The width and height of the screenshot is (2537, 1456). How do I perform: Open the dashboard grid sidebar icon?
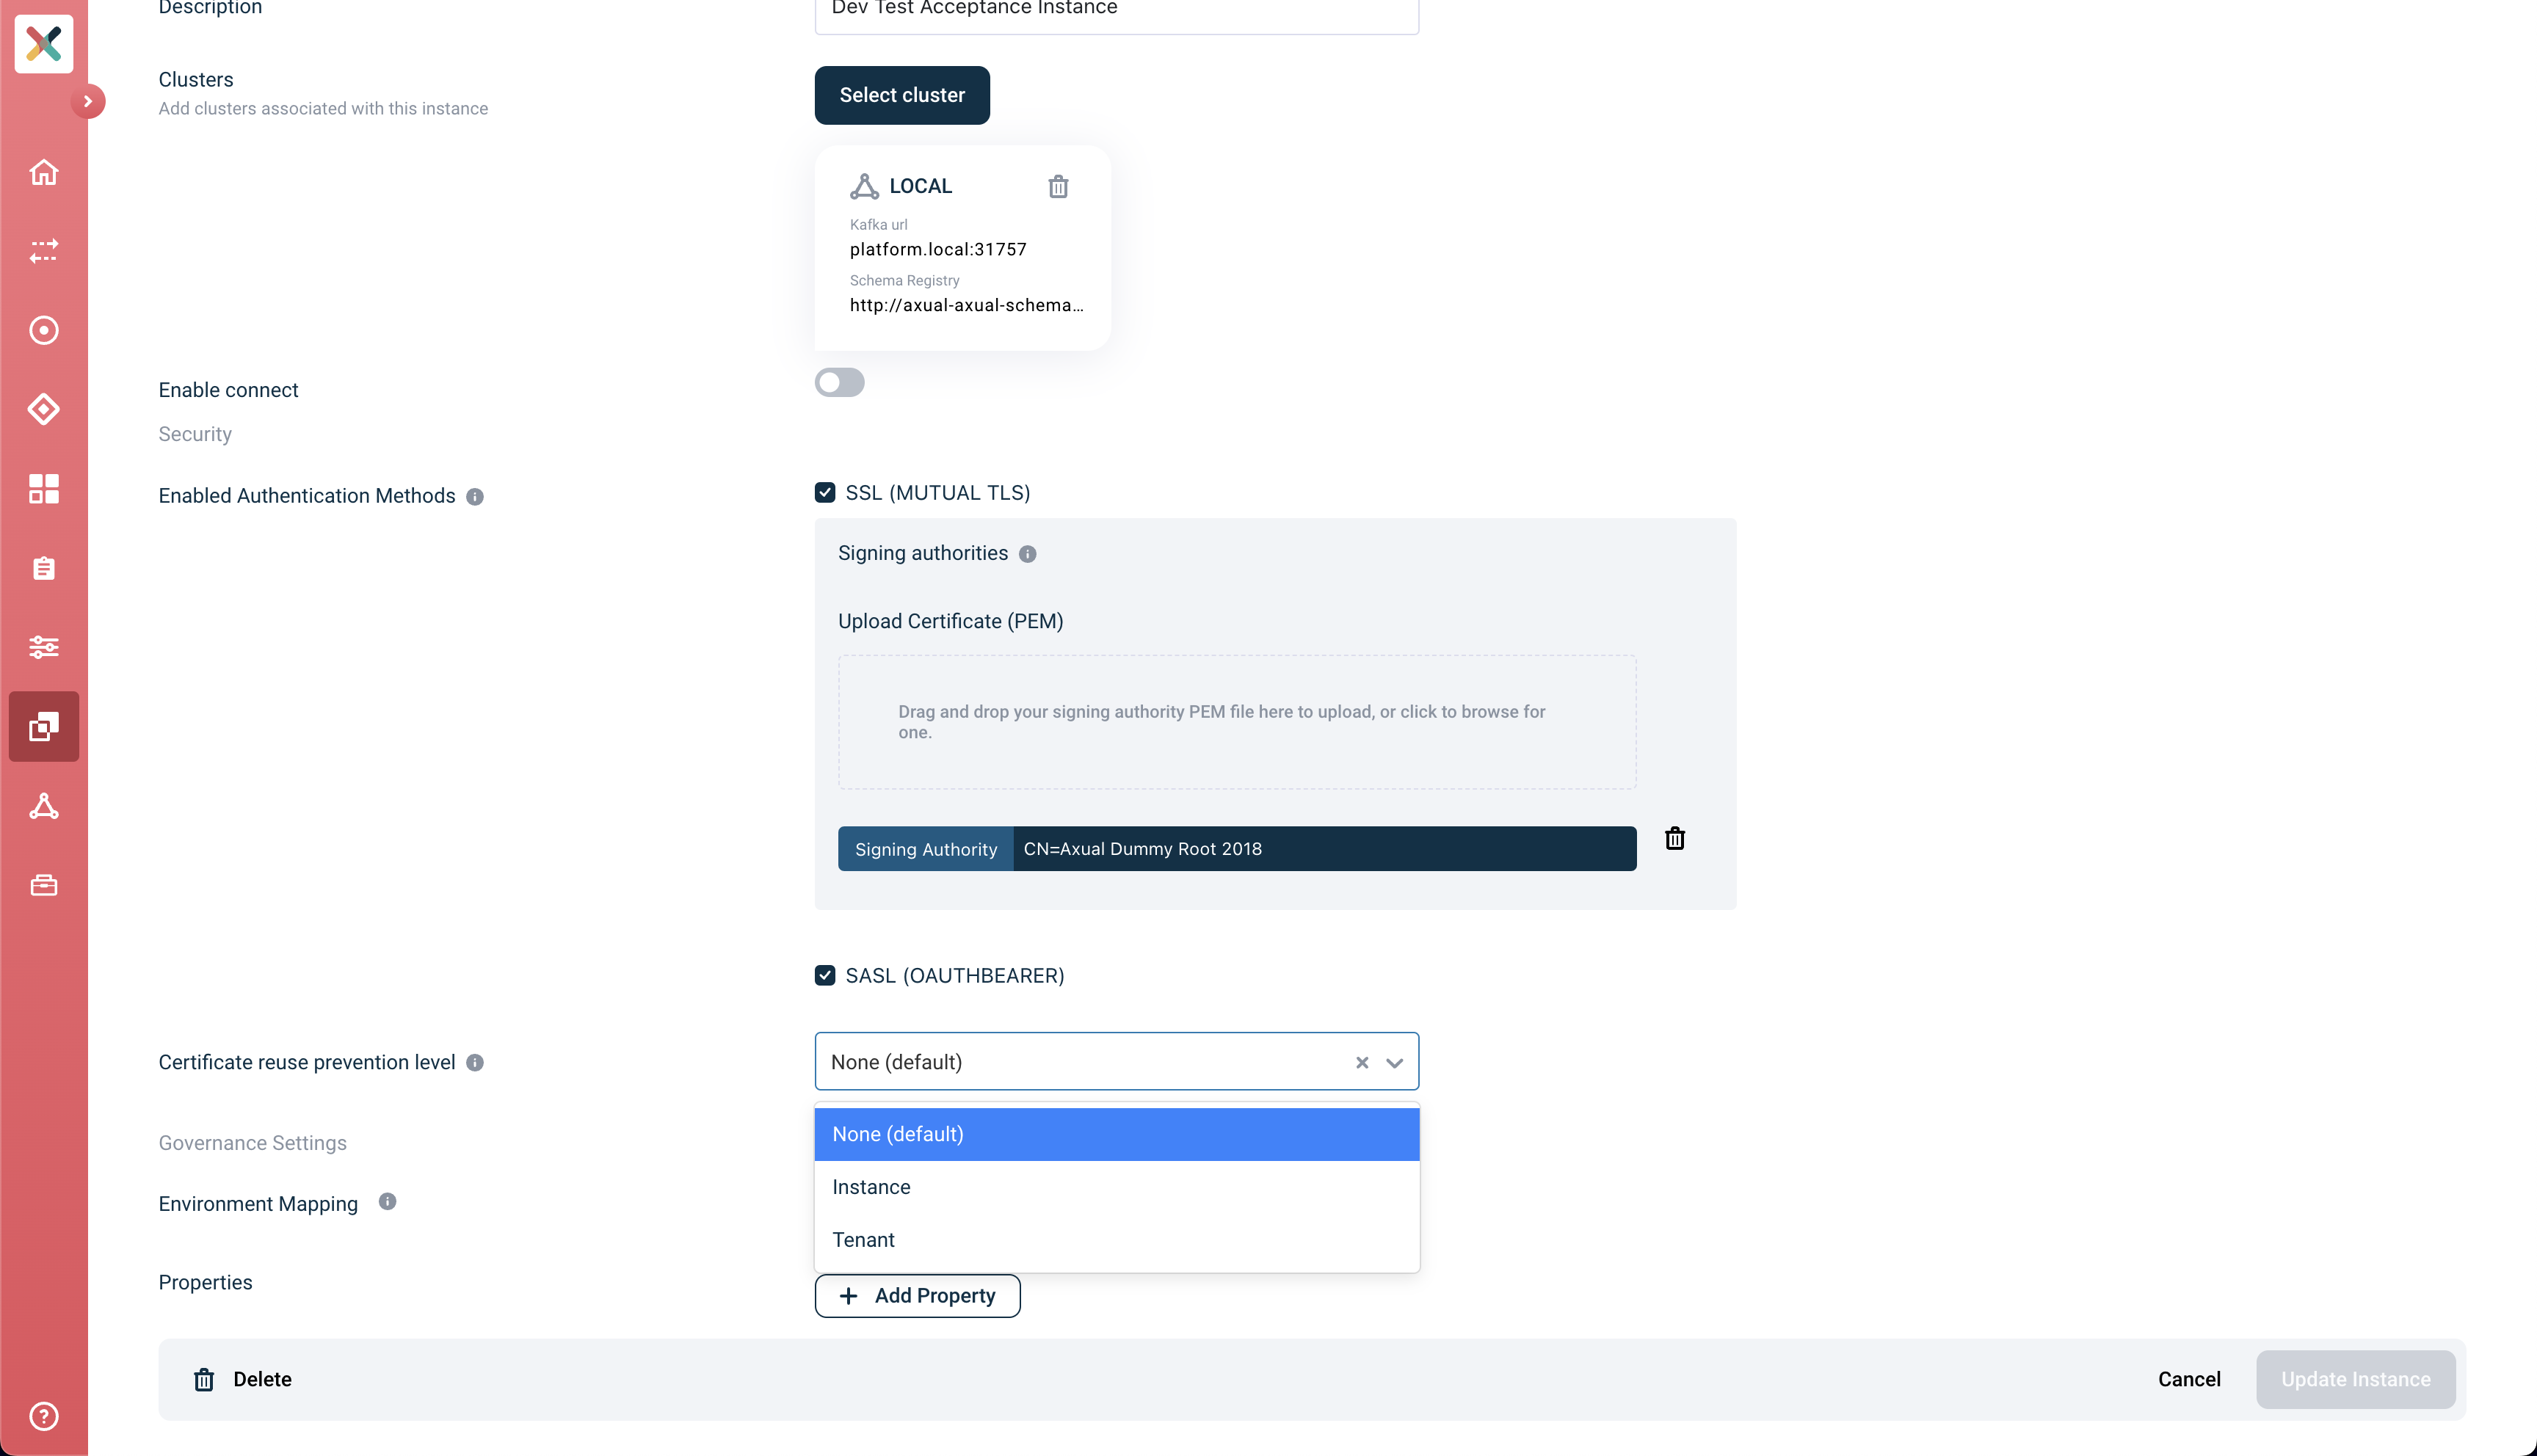(x=43, y=488)
